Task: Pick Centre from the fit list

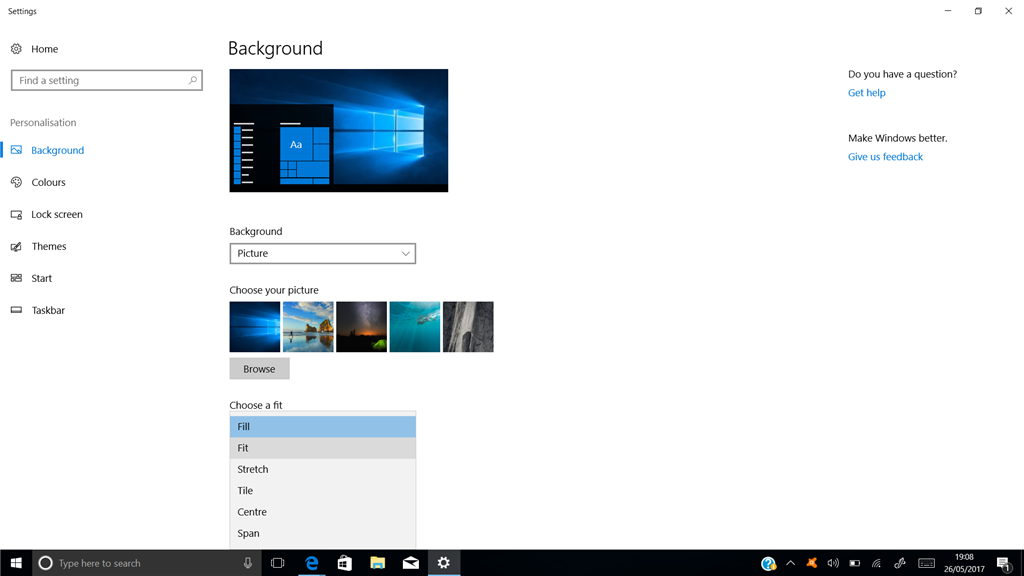Action: (323, 512)
